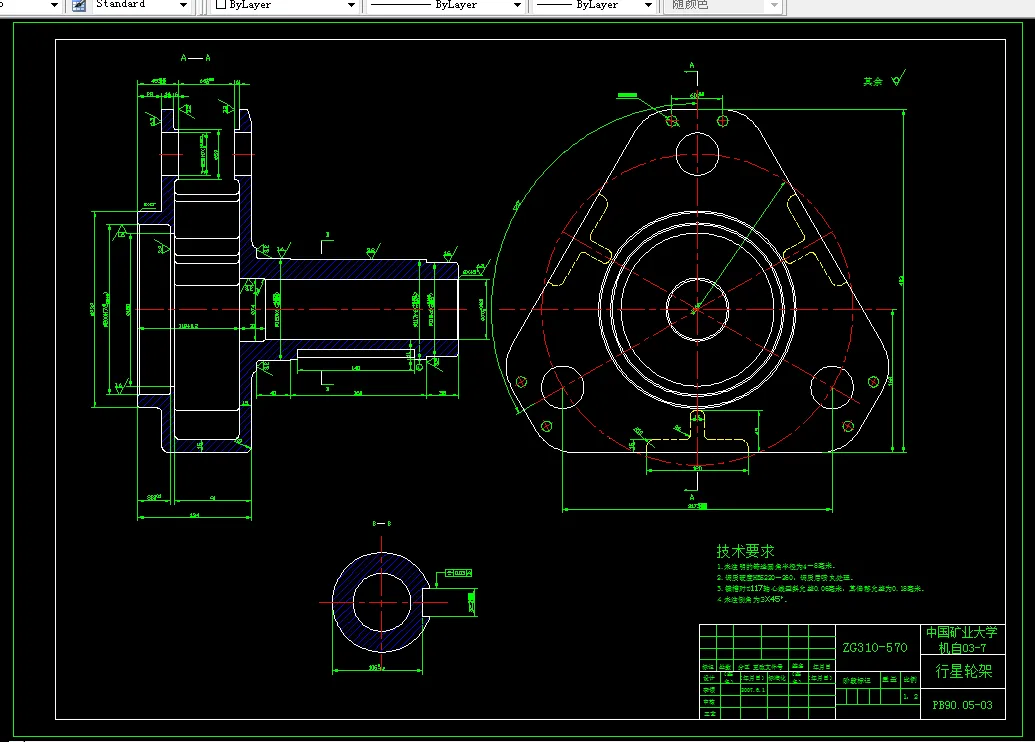
Task: Select the B—B section label
Action: tap(382, 523)
